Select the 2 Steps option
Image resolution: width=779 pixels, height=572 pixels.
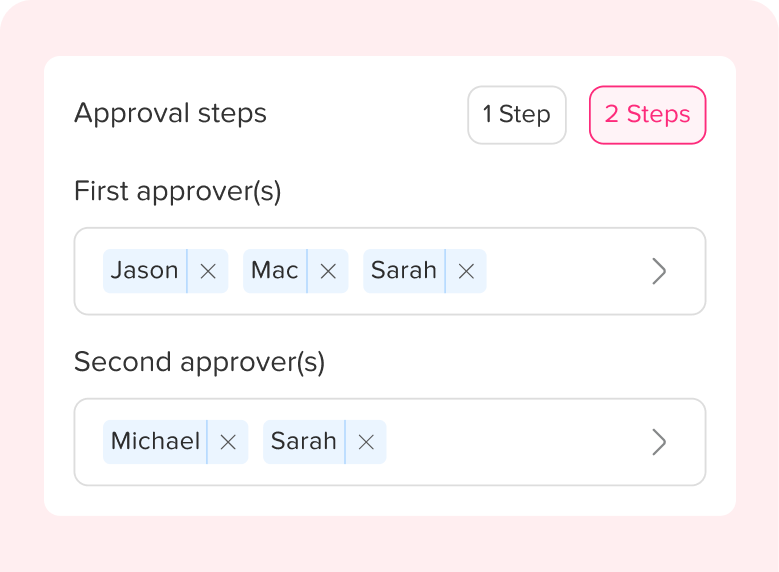[647, 115]
